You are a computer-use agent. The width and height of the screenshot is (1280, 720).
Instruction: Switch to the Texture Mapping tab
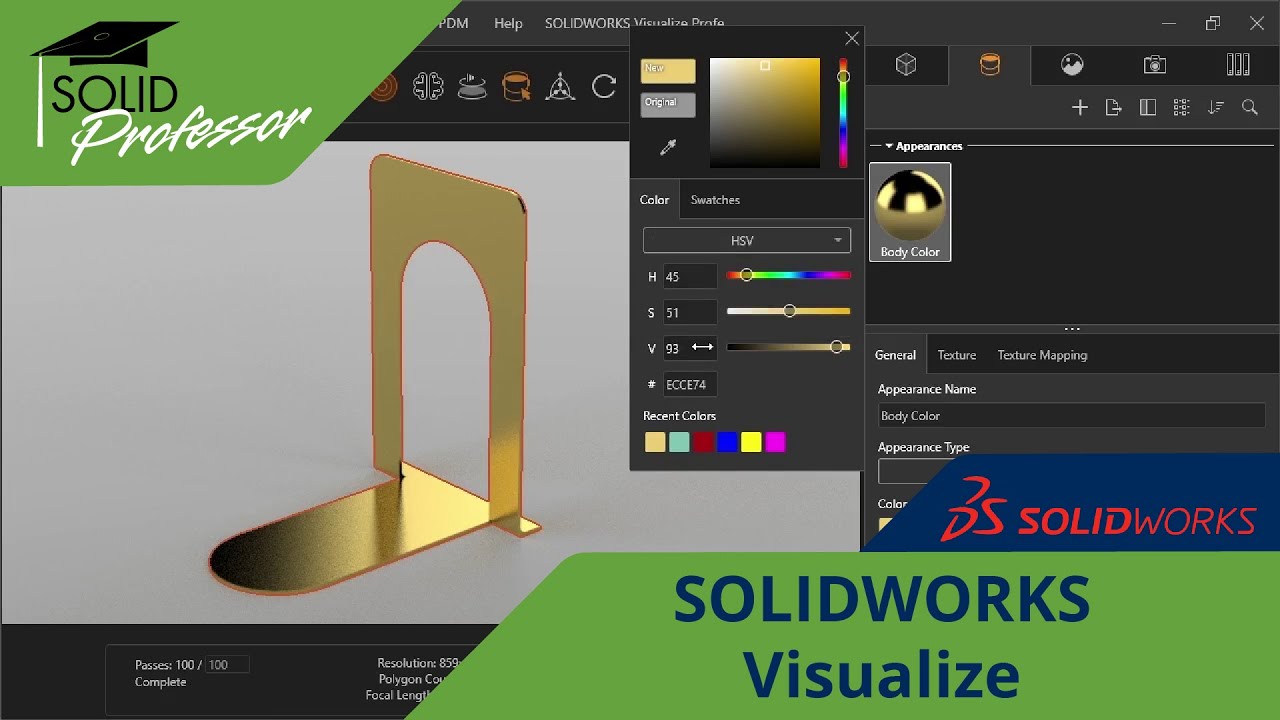[x=1042, y=355]
